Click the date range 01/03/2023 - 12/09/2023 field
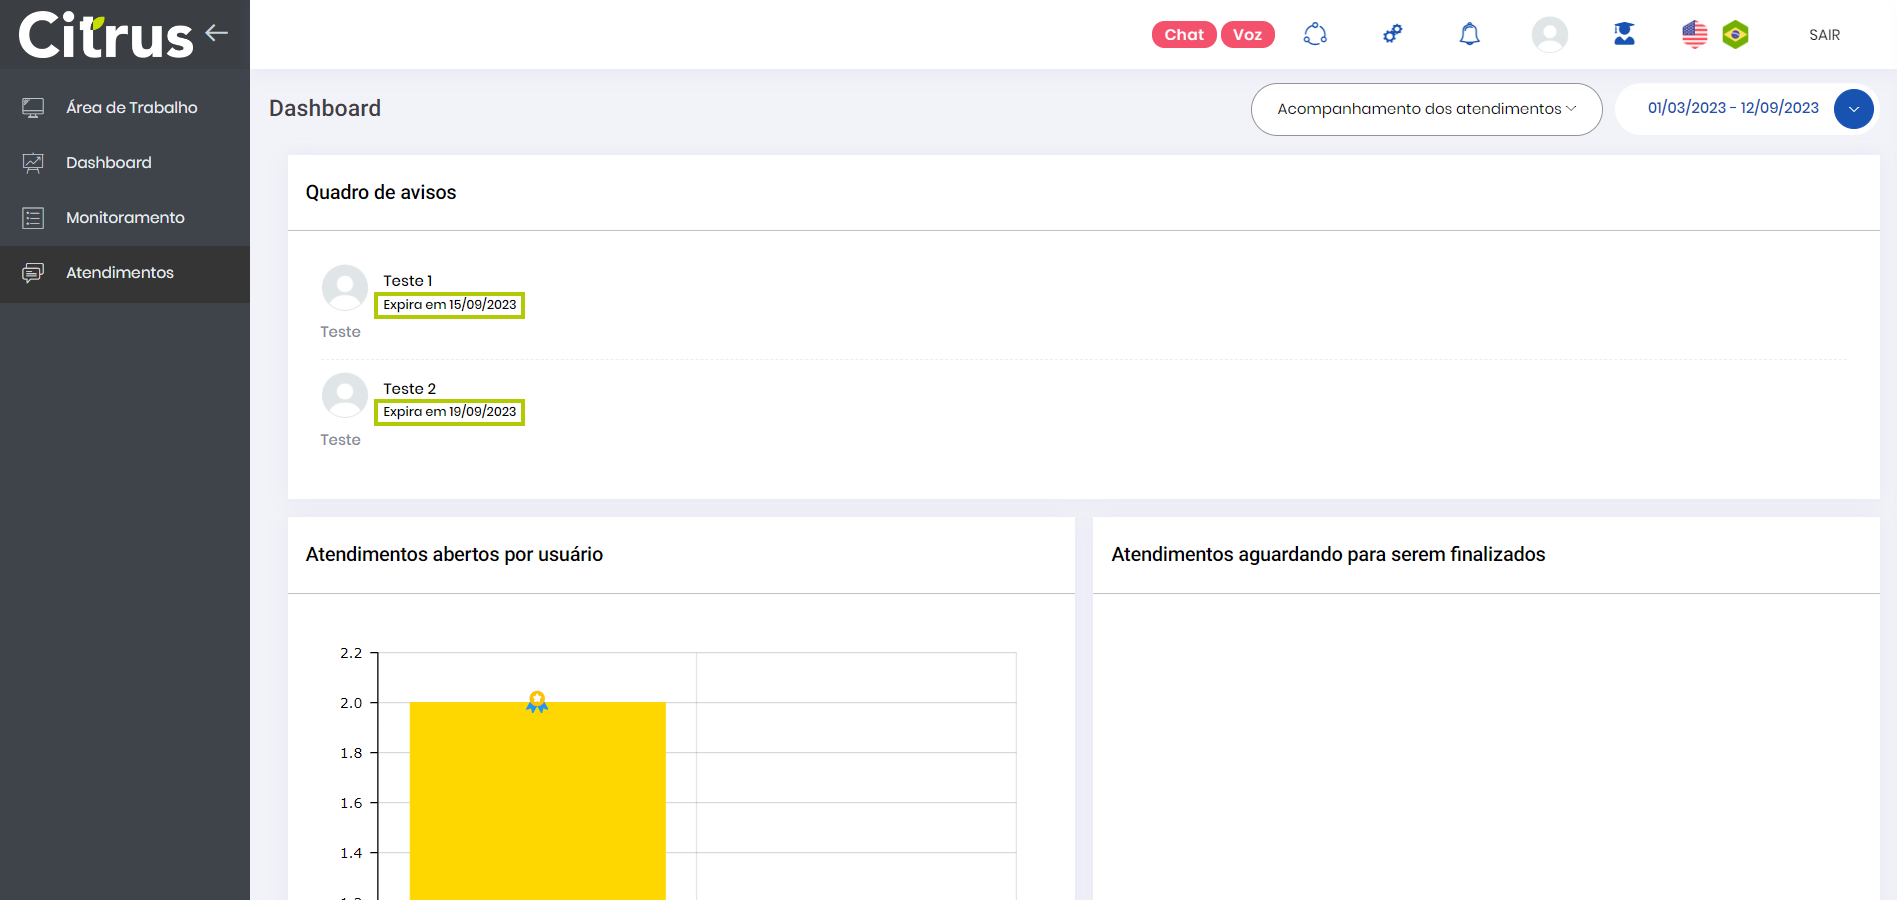This screenshot has height=900, width=1897. pyautogui.click(x=1732, y=108)
